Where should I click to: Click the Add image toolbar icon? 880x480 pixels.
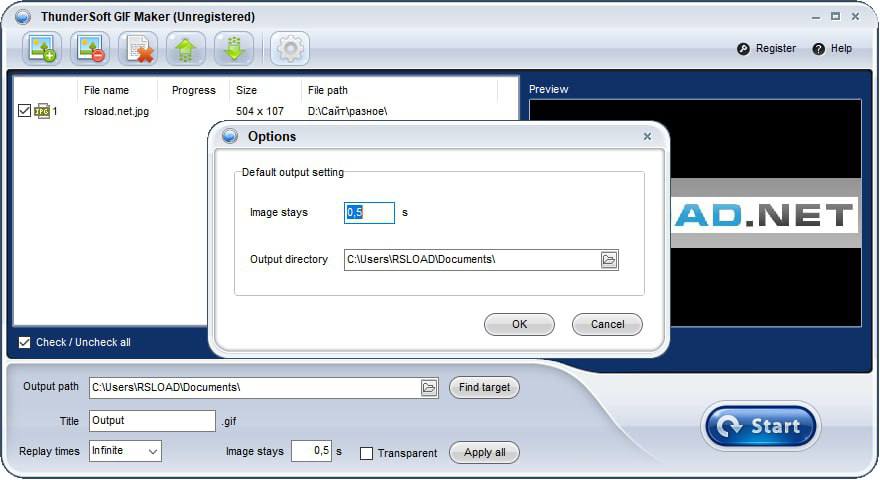pyautogui.click(x=43, y=48)
